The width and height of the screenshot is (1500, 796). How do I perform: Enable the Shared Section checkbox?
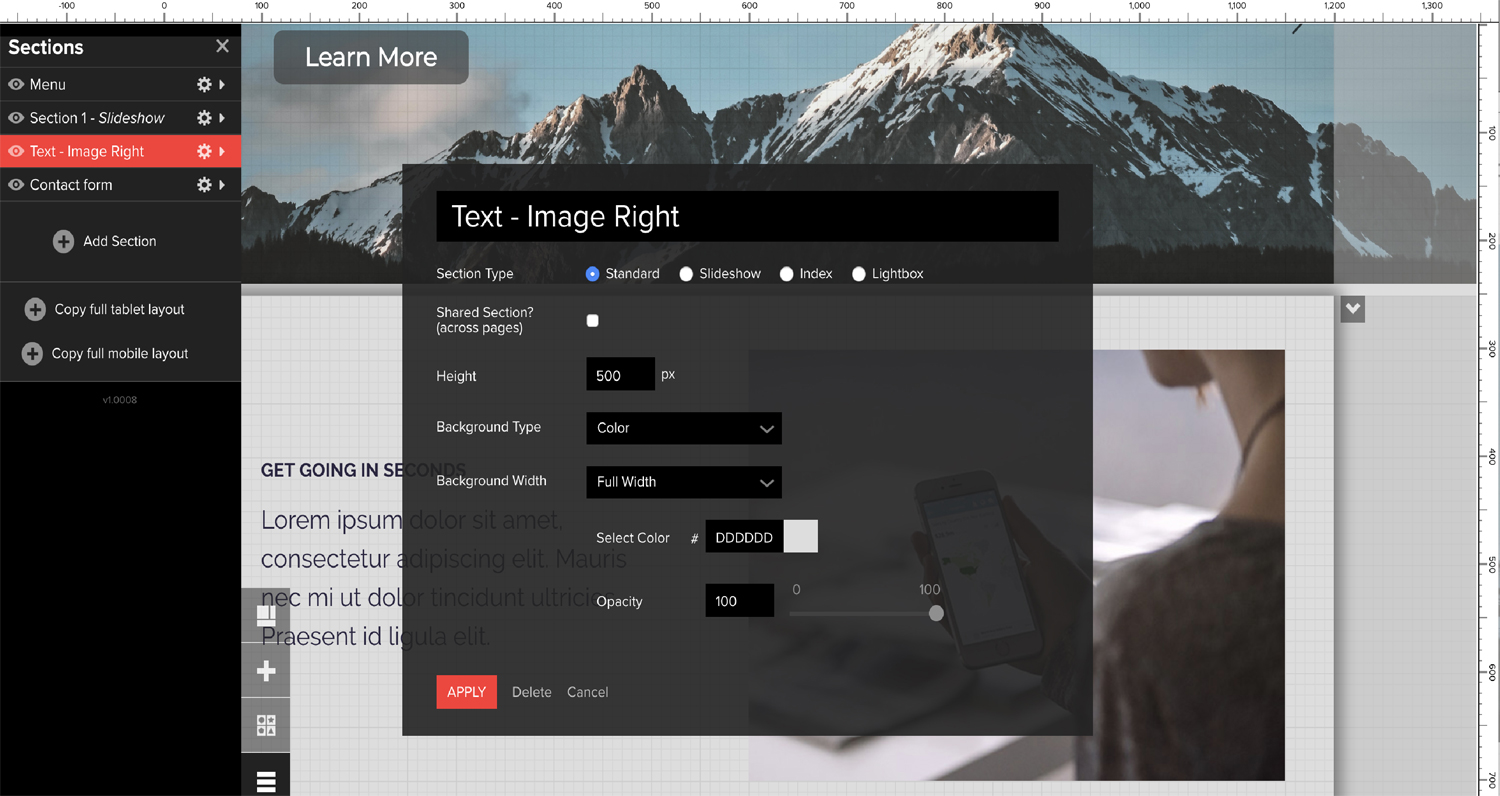coord(592,321)
